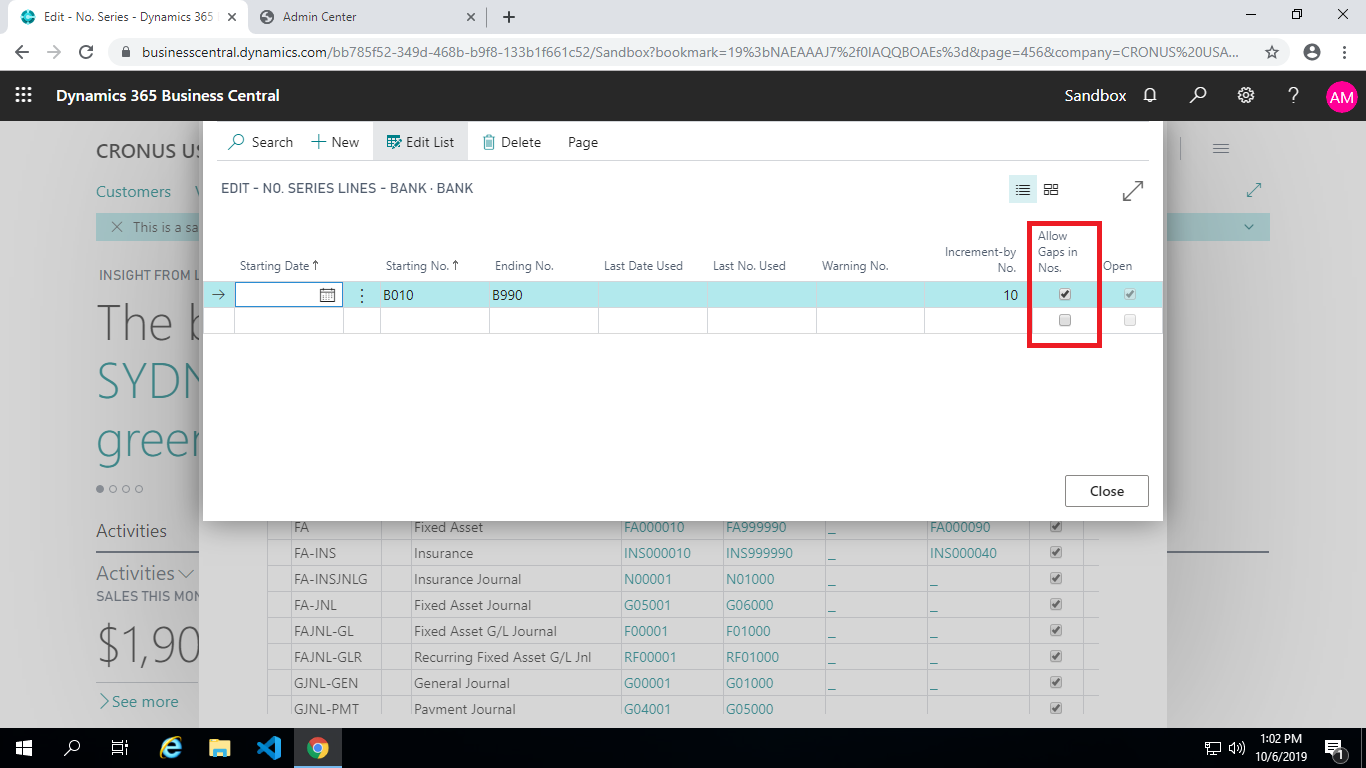
Task: Uncheck Allow Gaps in Nos. for B010 row
Action: [1065, 295]
